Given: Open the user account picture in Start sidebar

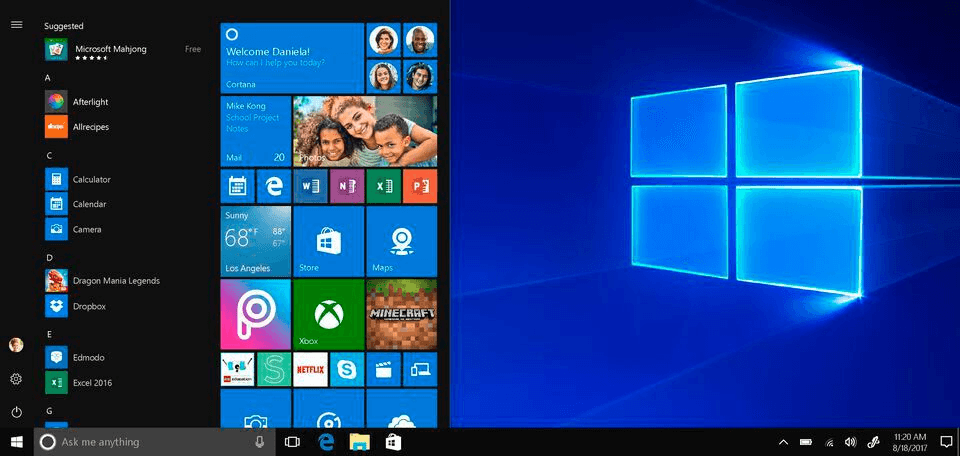Looking at the screenshot, I should (16, 345).
